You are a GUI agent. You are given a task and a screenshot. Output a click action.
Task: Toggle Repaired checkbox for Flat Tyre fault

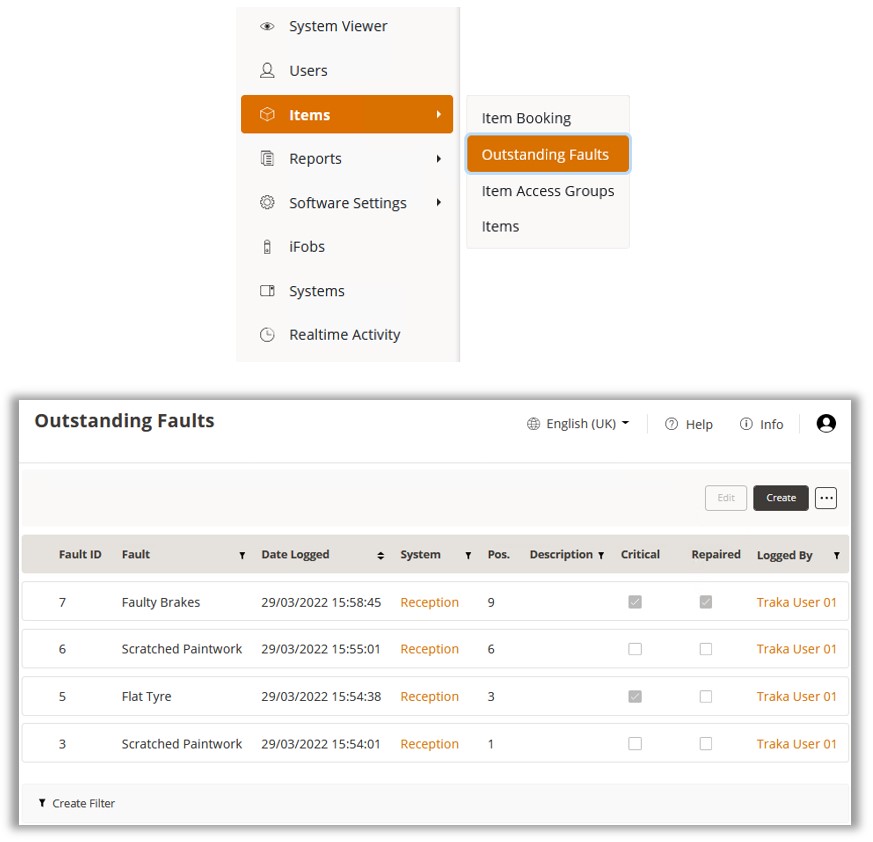click(x=706, y=697)
